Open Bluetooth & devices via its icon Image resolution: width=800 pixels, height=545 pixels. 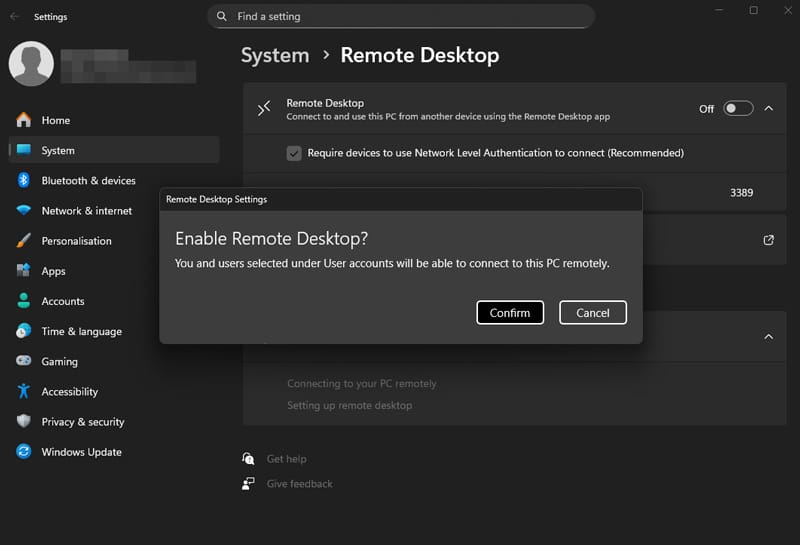coord(23,180)
